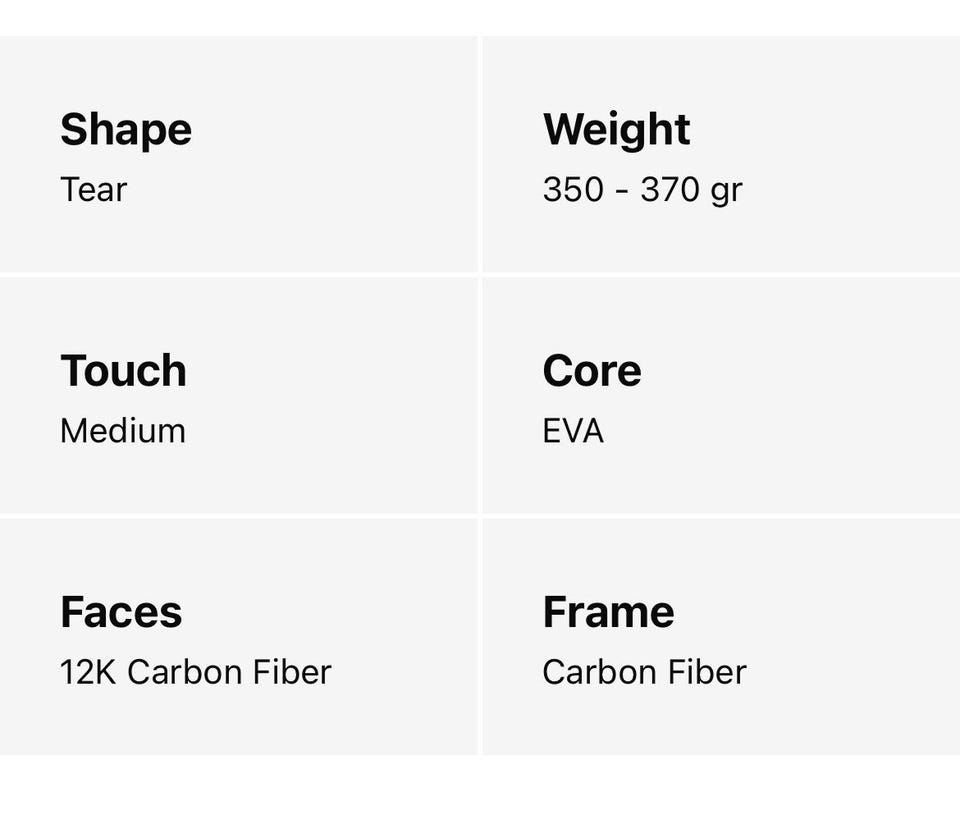Screen dimensions: 960x815
Task: Select the EVA core value
Action: click(x=573, y=431)
